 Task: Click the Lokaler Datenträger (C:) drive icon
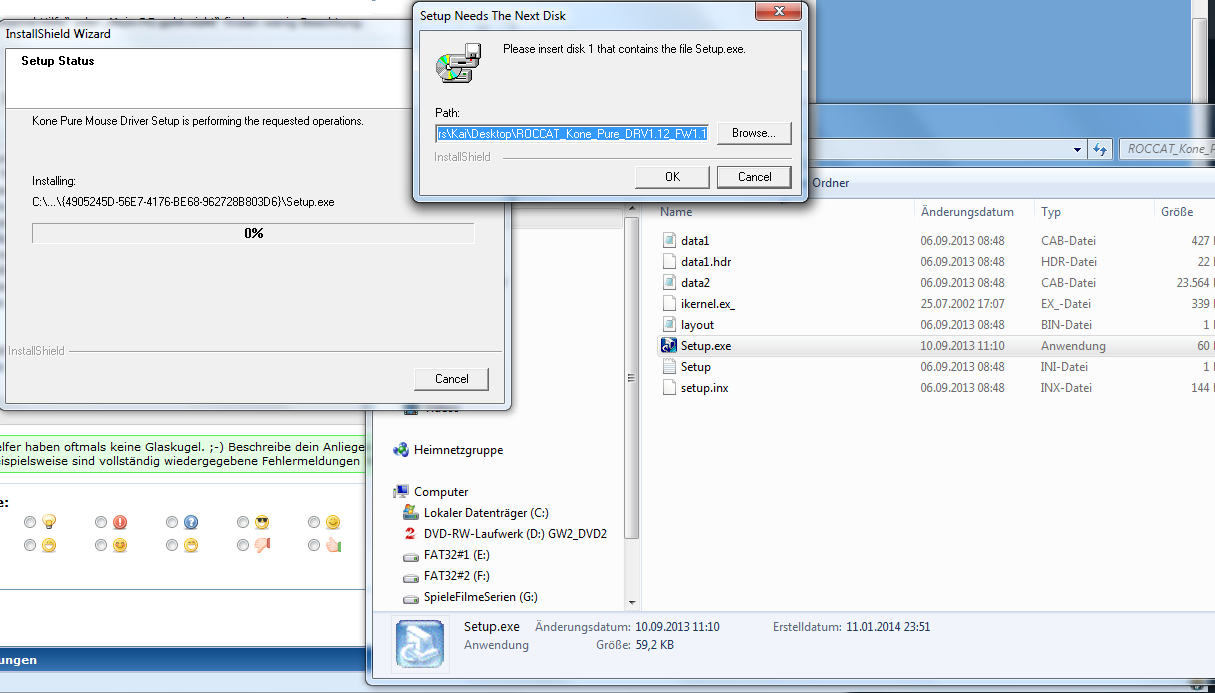tap(410, 512)
